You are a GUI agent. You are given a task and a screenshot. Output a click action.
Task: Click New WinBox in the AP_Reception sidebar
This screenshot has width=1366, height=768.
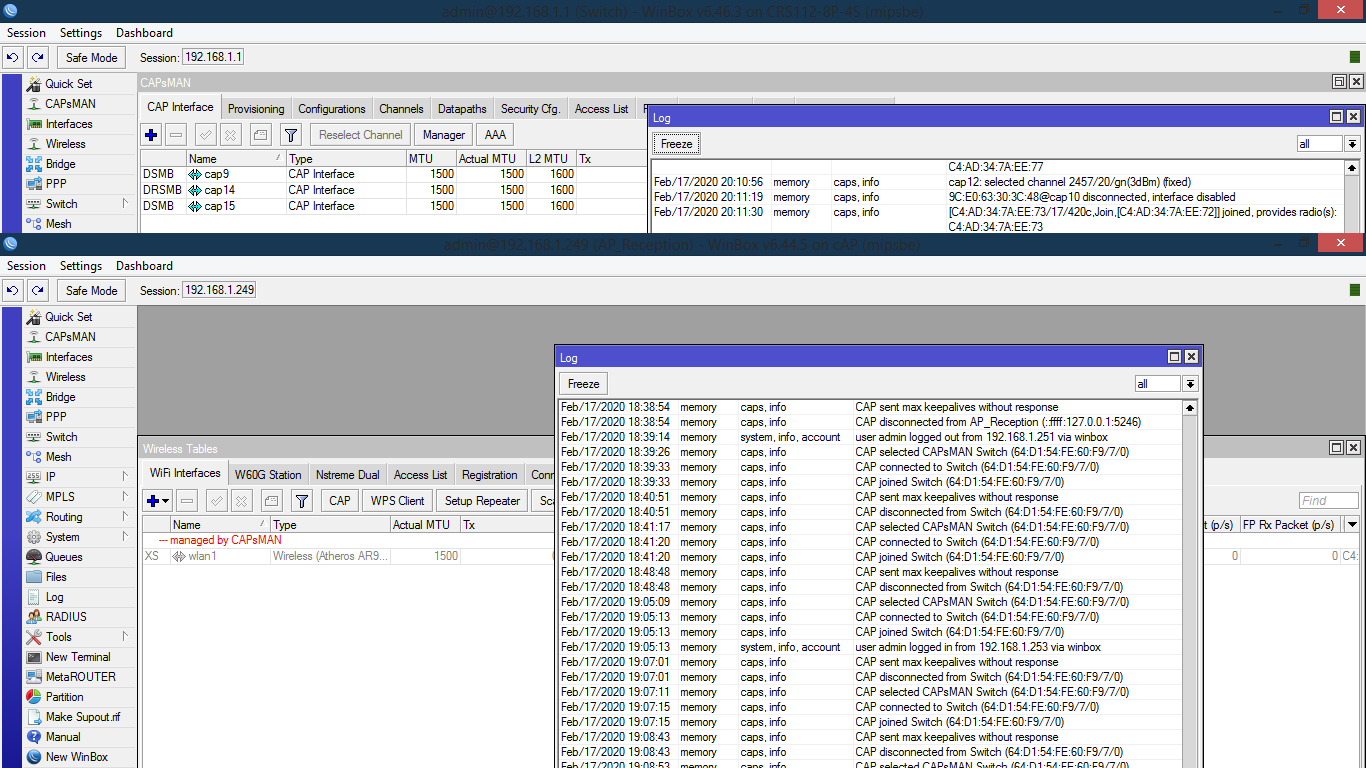[76, 757]
